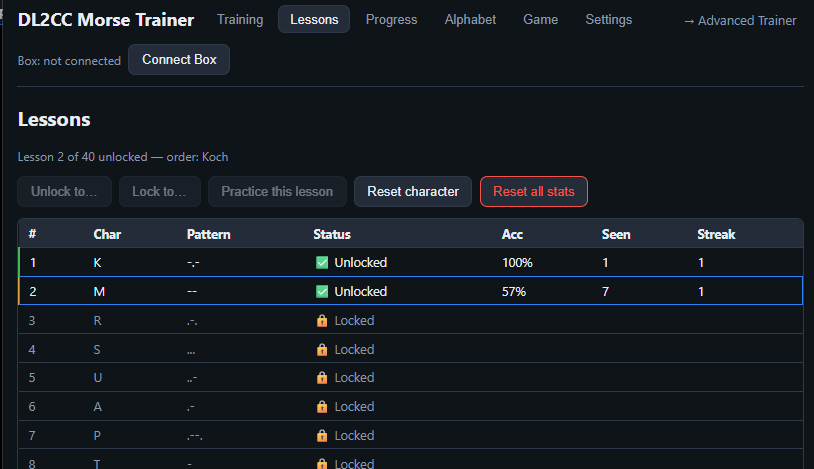Click the green checkmark icon in row K
Image resolution: width=814 pixels, height=469 pixels.
point(322,263)
